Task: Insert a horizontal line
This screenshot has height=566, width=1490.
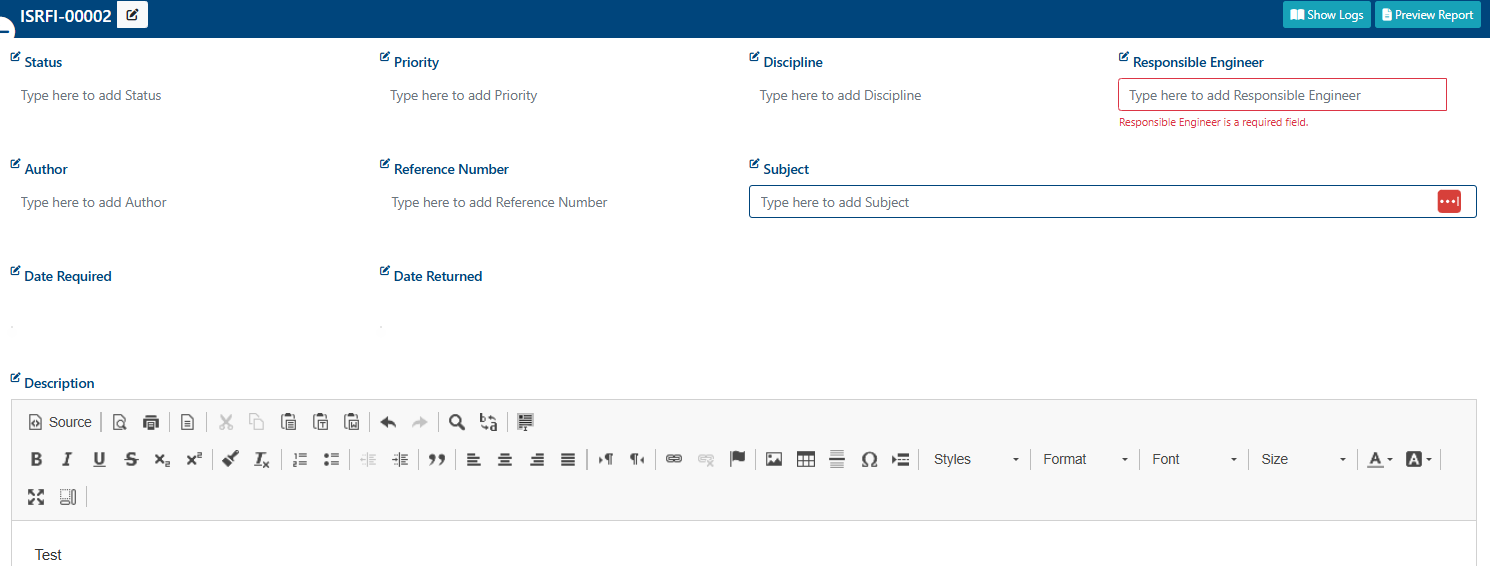Action: click(x=837, y=459)
